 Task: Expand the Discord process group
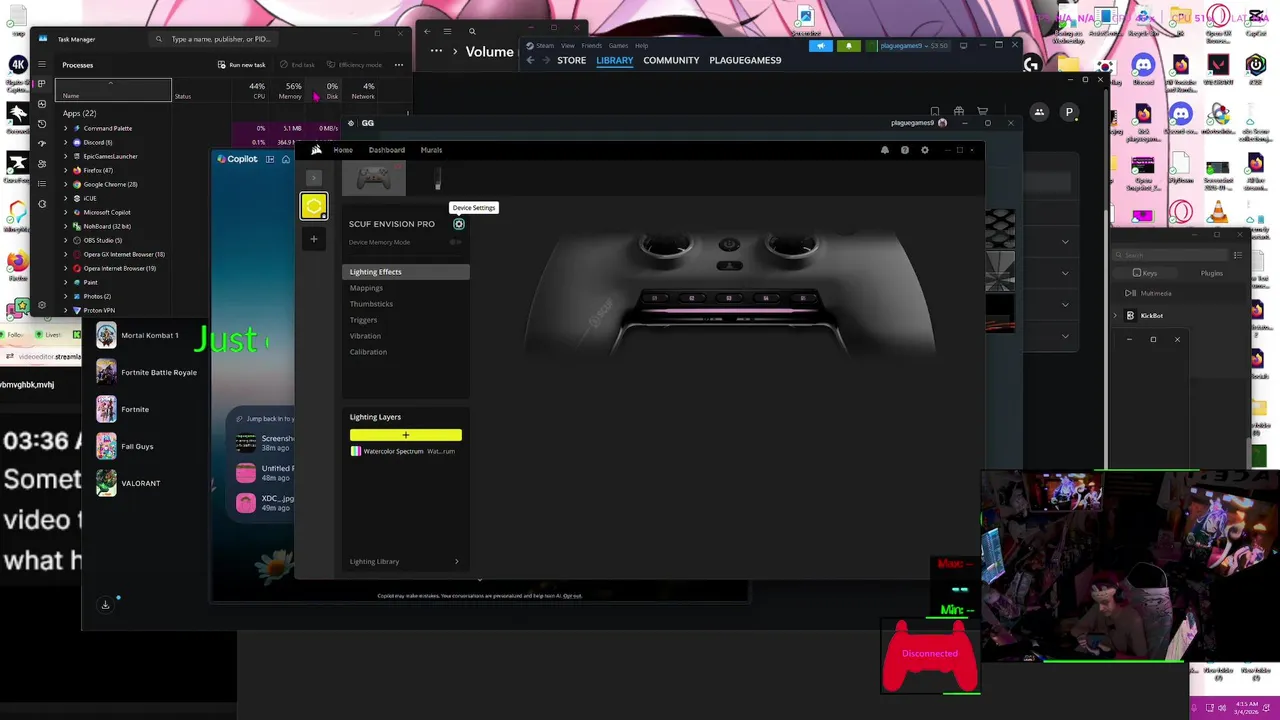66,142
